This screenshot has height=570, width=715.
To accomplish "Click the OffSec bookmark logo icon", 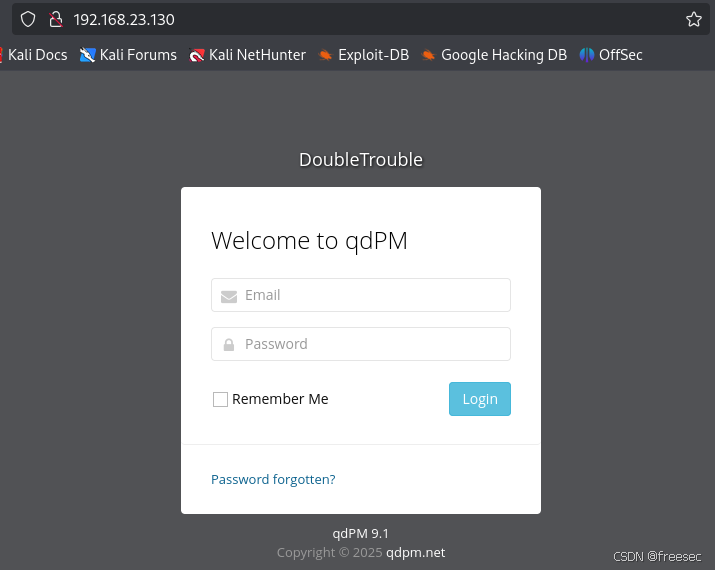I will point(586,55).
